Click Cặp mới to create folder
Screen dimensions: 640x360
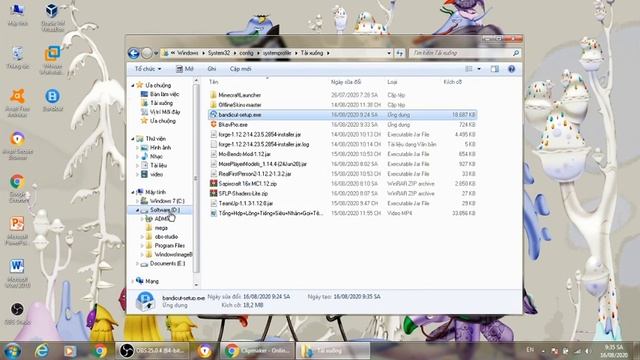coord(240,69)
